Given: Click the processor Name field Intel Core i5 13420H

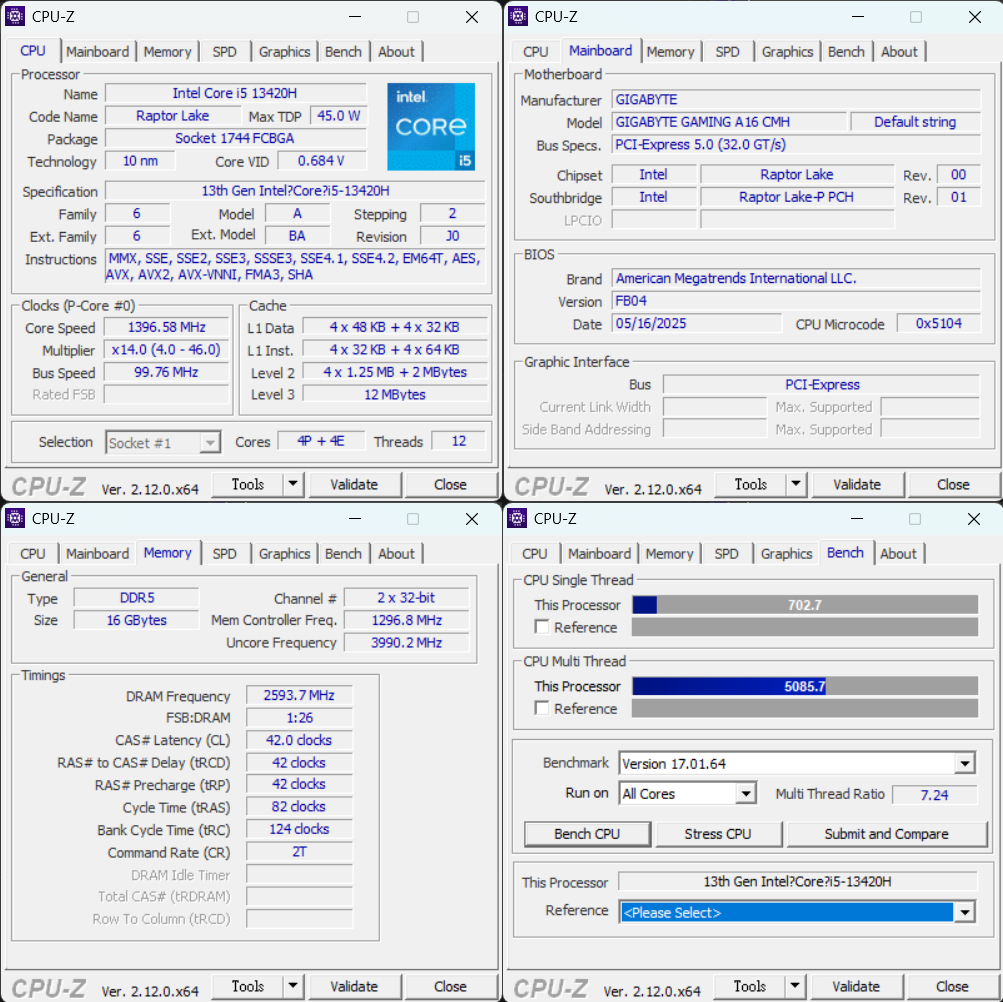Looking at the screenshot, I should 235,93.
